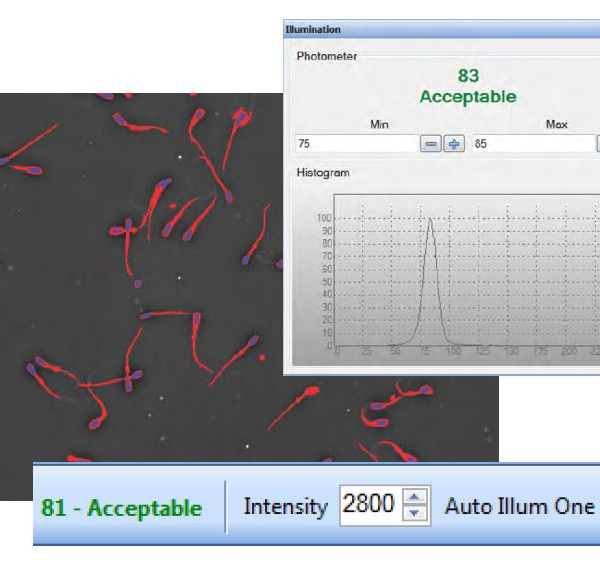Click the Min column label
The image size is (600, 569).
380,124
